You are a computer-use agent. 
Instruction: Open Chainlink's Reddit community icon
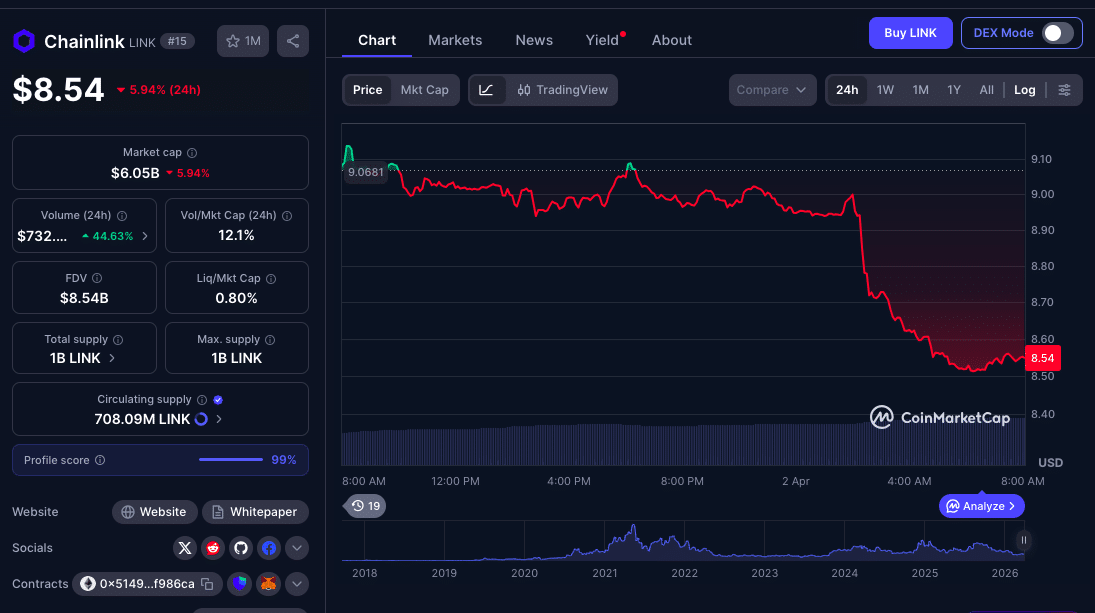click(213, 548)
